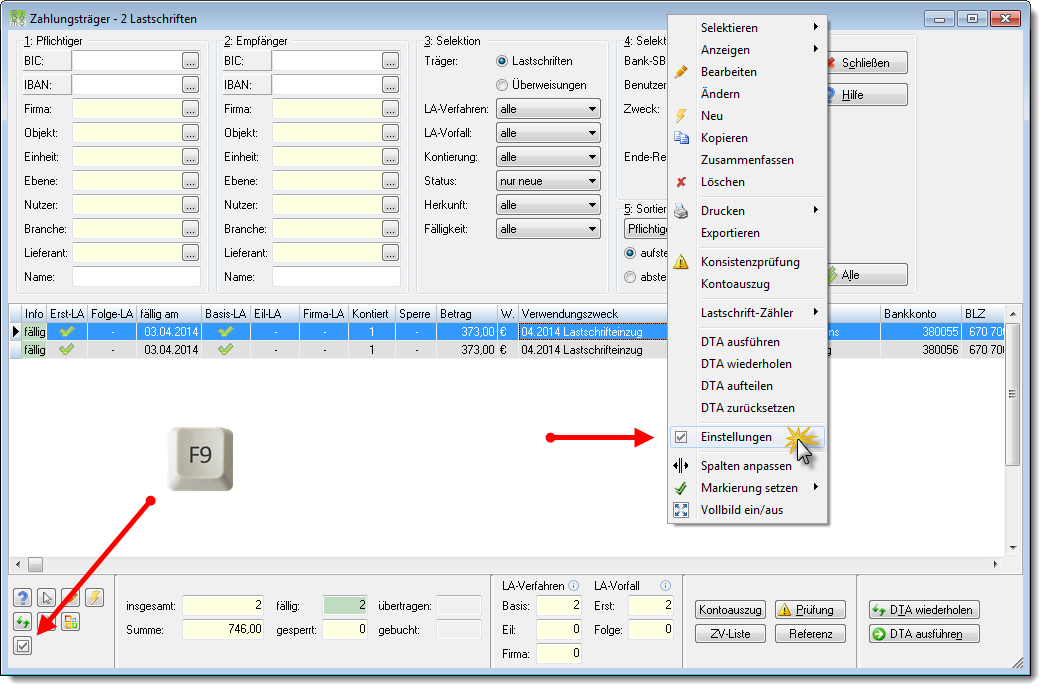Click the ZV-Liste button
The height and width of the screenshot is (691, 1046).
pyautogui.click(x=730, y=634)
